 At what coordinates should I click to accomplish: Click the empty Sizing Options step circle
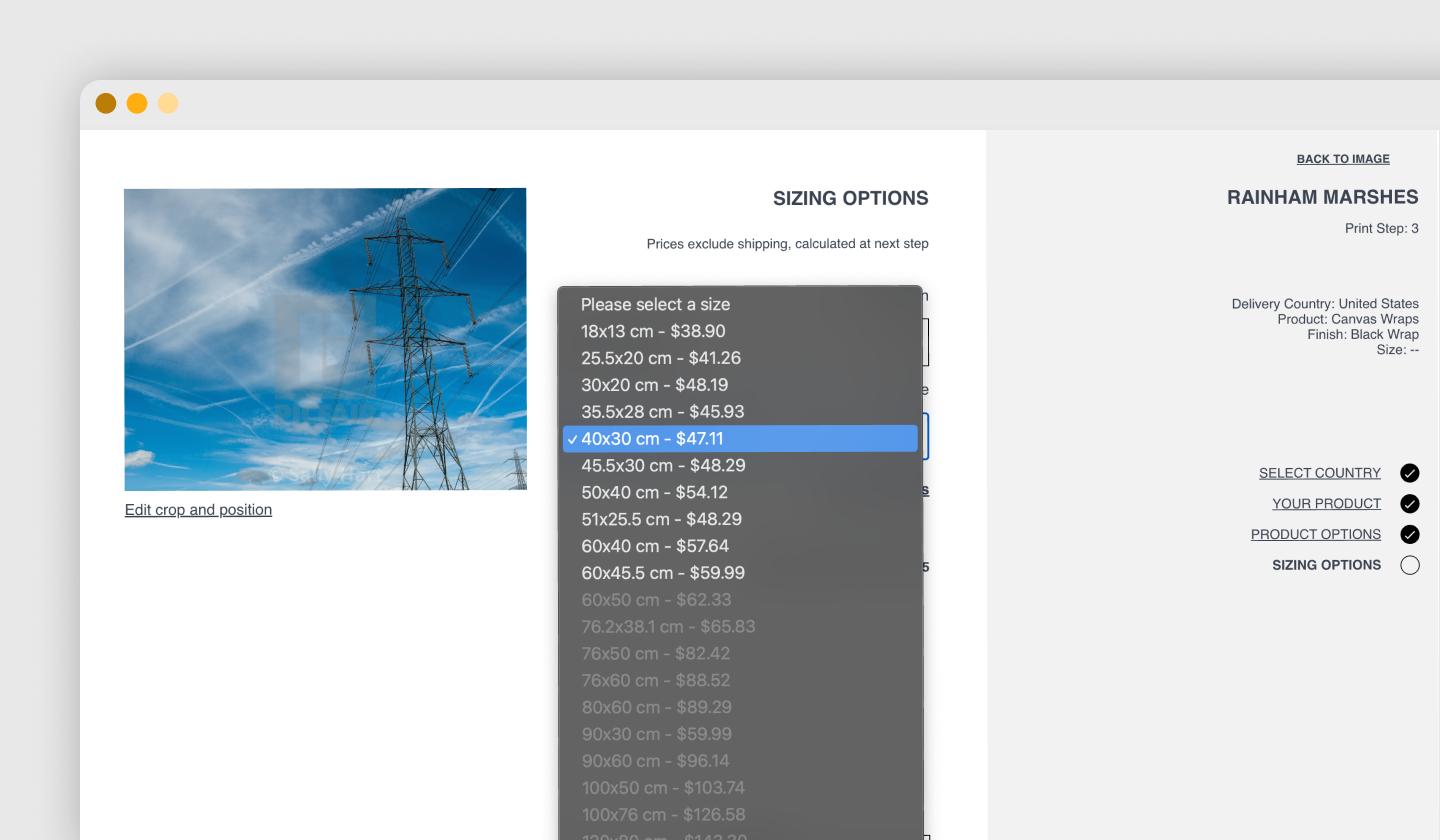click(x=1410, y=566)
